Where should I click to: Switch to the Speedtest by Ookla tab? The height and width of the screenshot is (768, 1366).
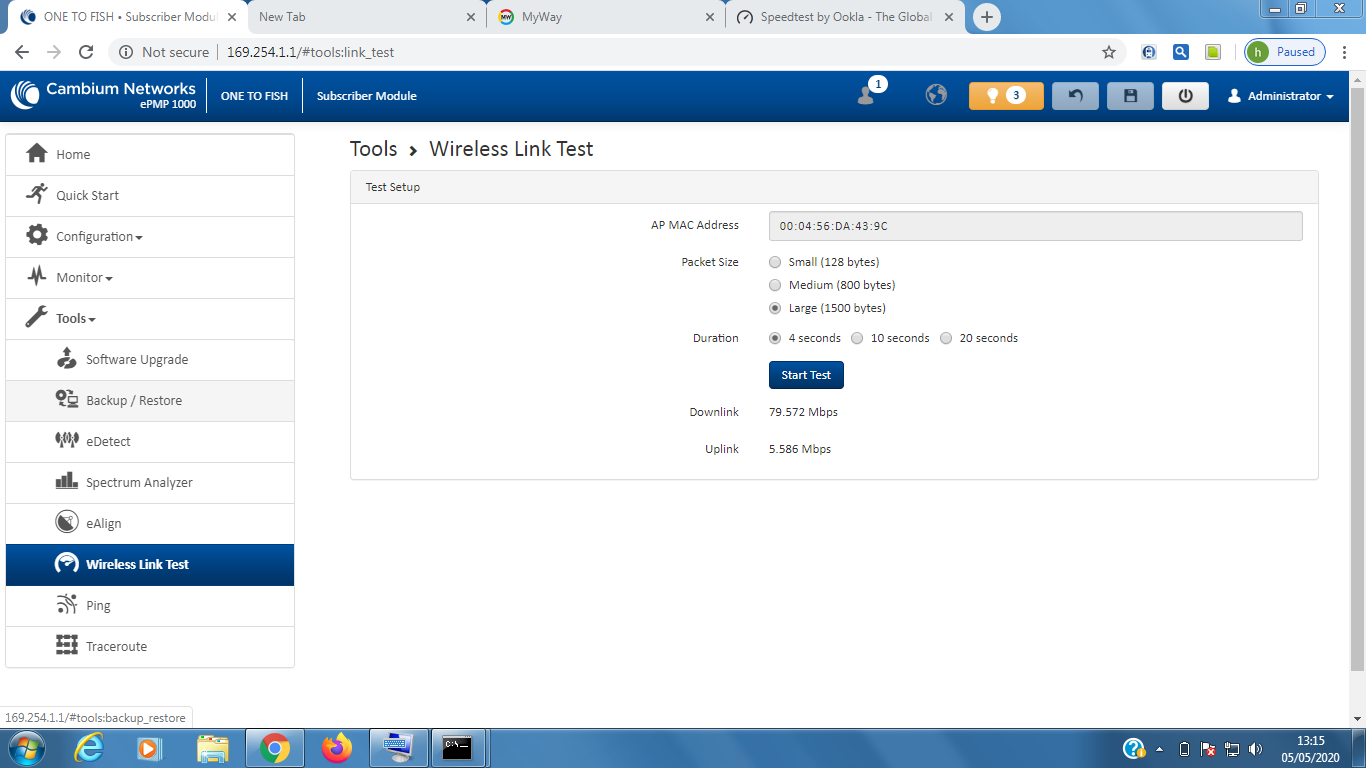click(x=845, y=17)
